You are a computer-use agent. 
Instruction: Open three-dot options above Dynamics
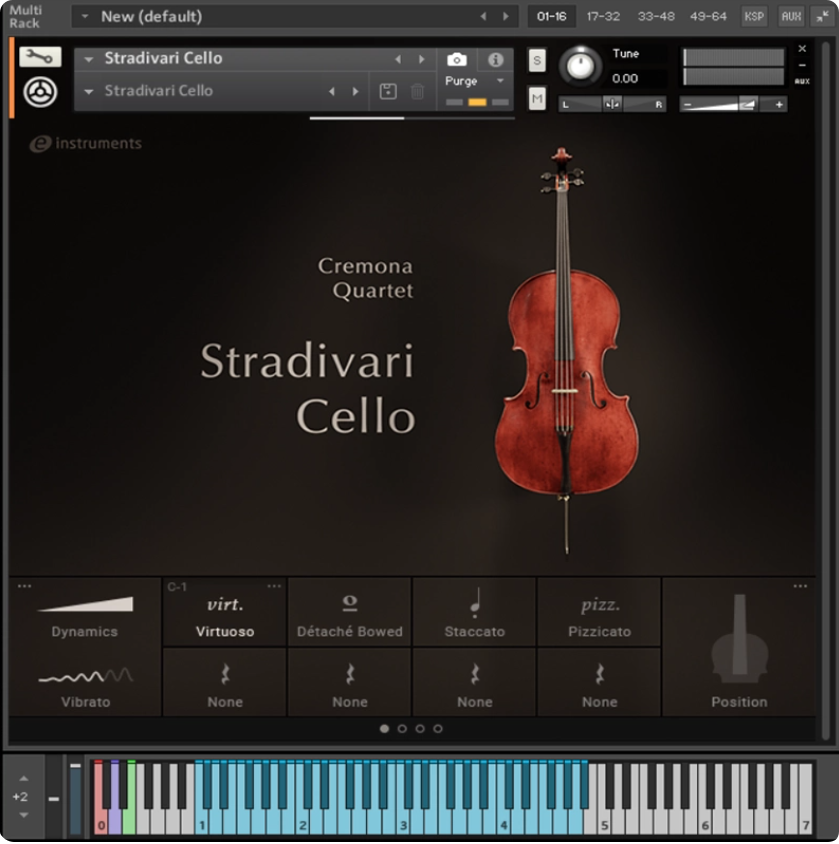point(24,586)
